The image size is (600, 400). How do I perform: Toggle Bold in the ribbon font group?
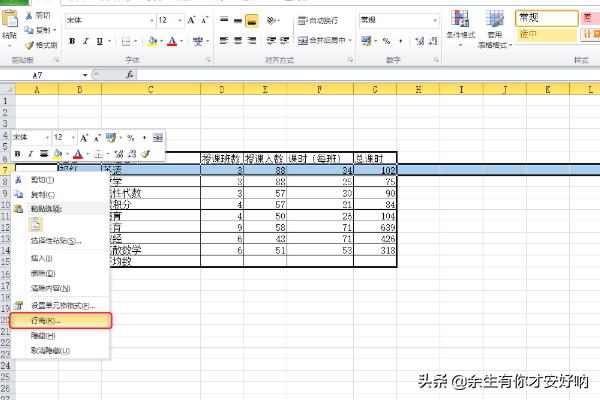(72, 41)
